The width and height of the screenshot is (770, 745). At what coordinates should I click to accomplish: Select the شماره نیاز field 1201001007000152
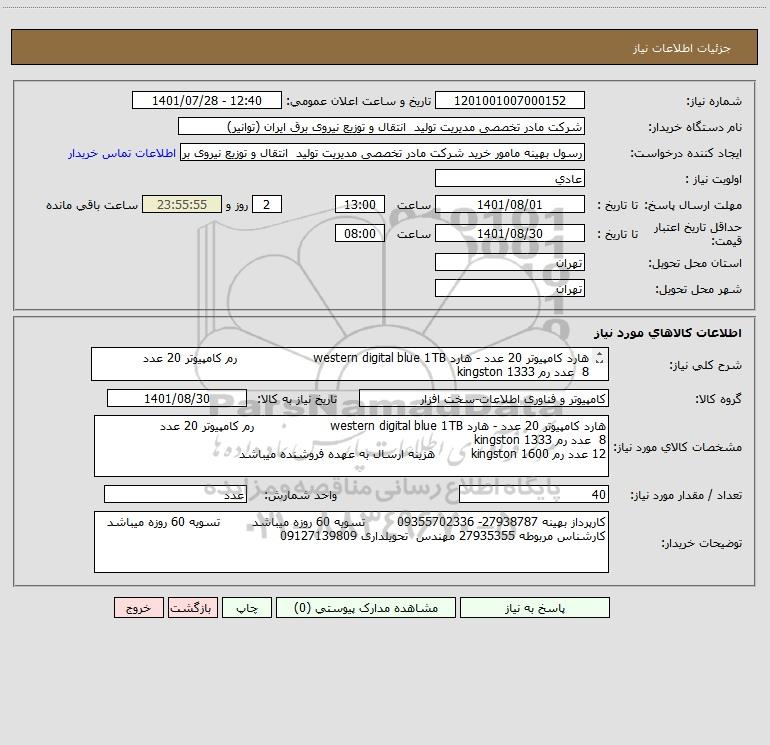pyautogui.click(x=510, y=100)
